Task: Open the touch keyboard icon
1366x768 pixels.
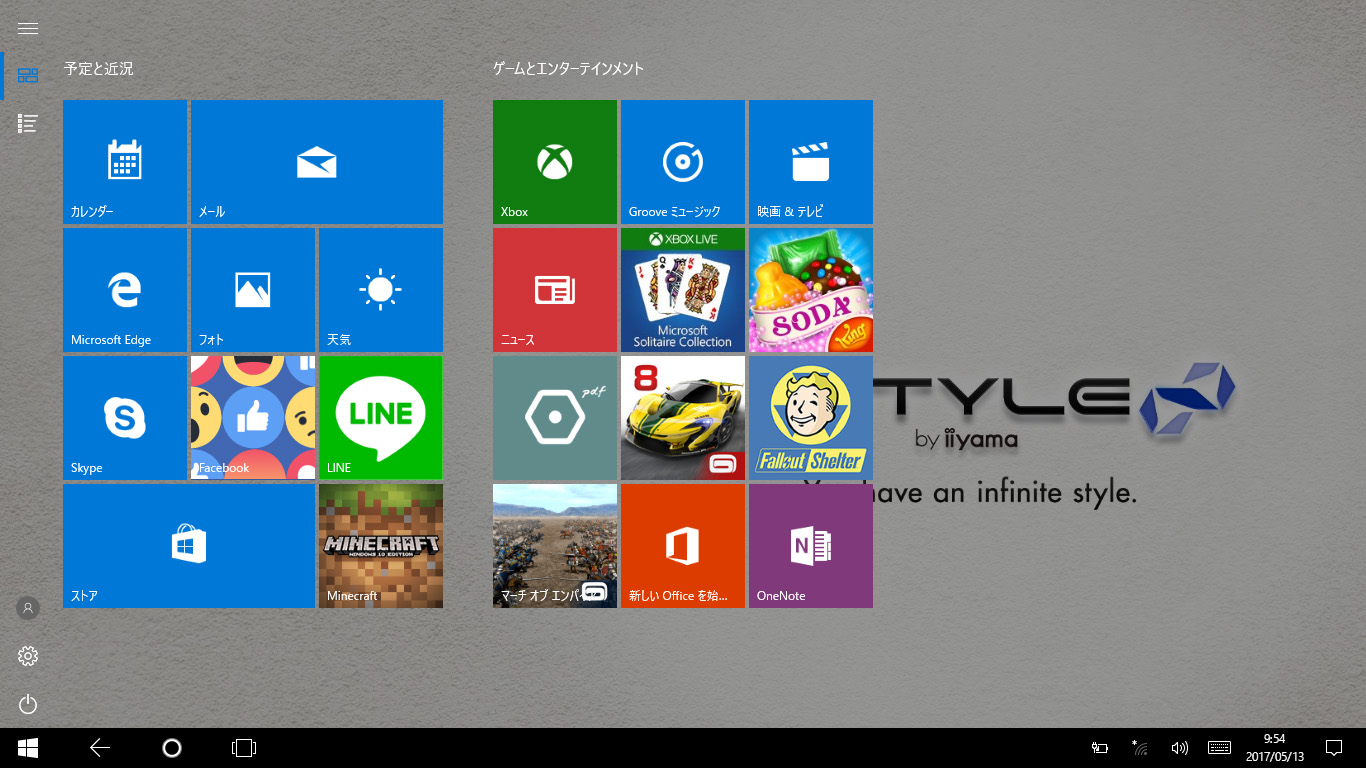Action: click(x=1219, y=748)
